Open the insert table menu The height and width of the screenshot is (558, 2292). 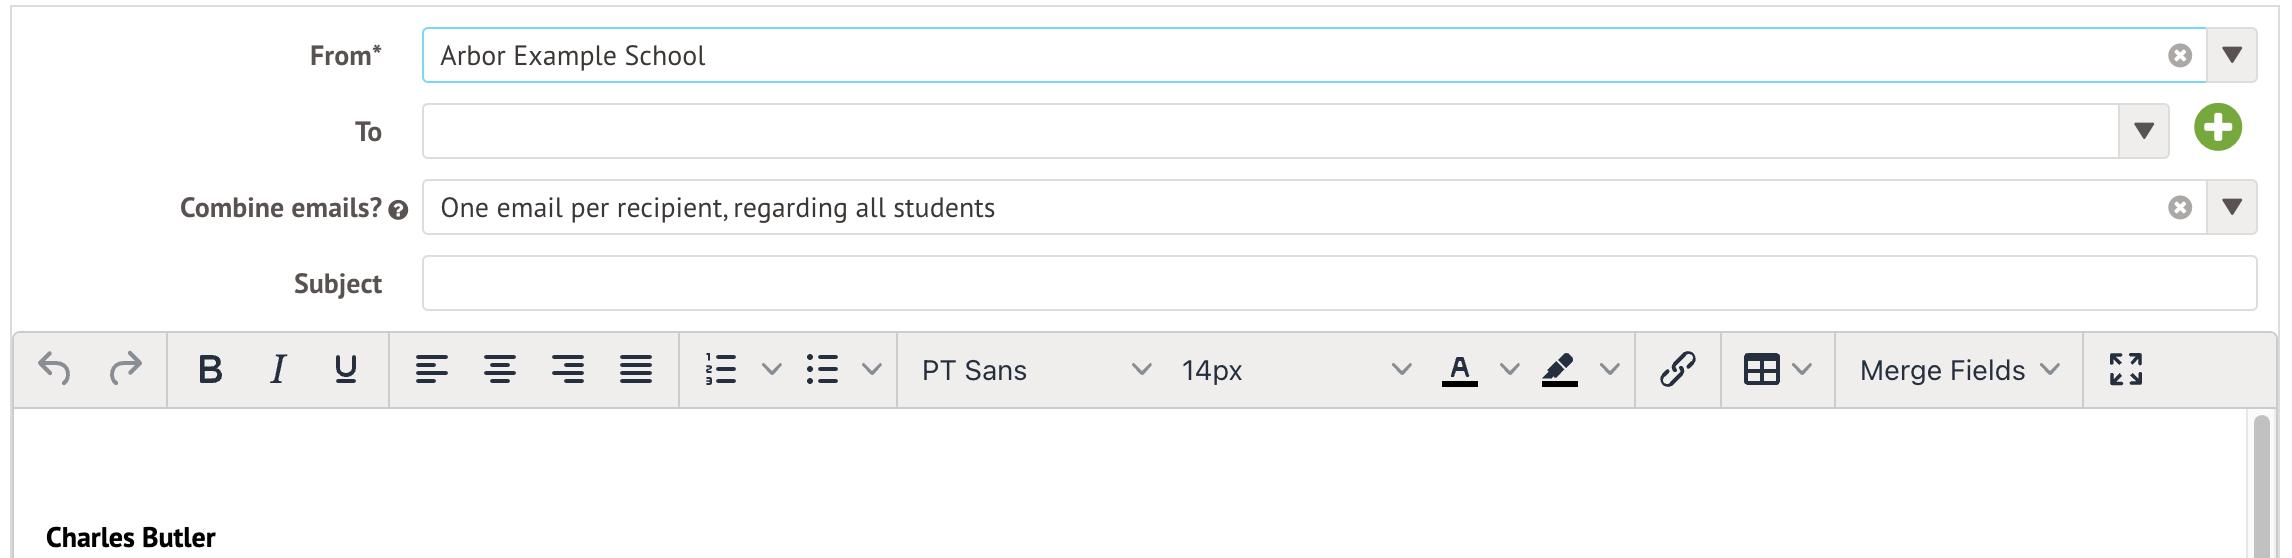pyautogui.click(x=1762, y=369)
